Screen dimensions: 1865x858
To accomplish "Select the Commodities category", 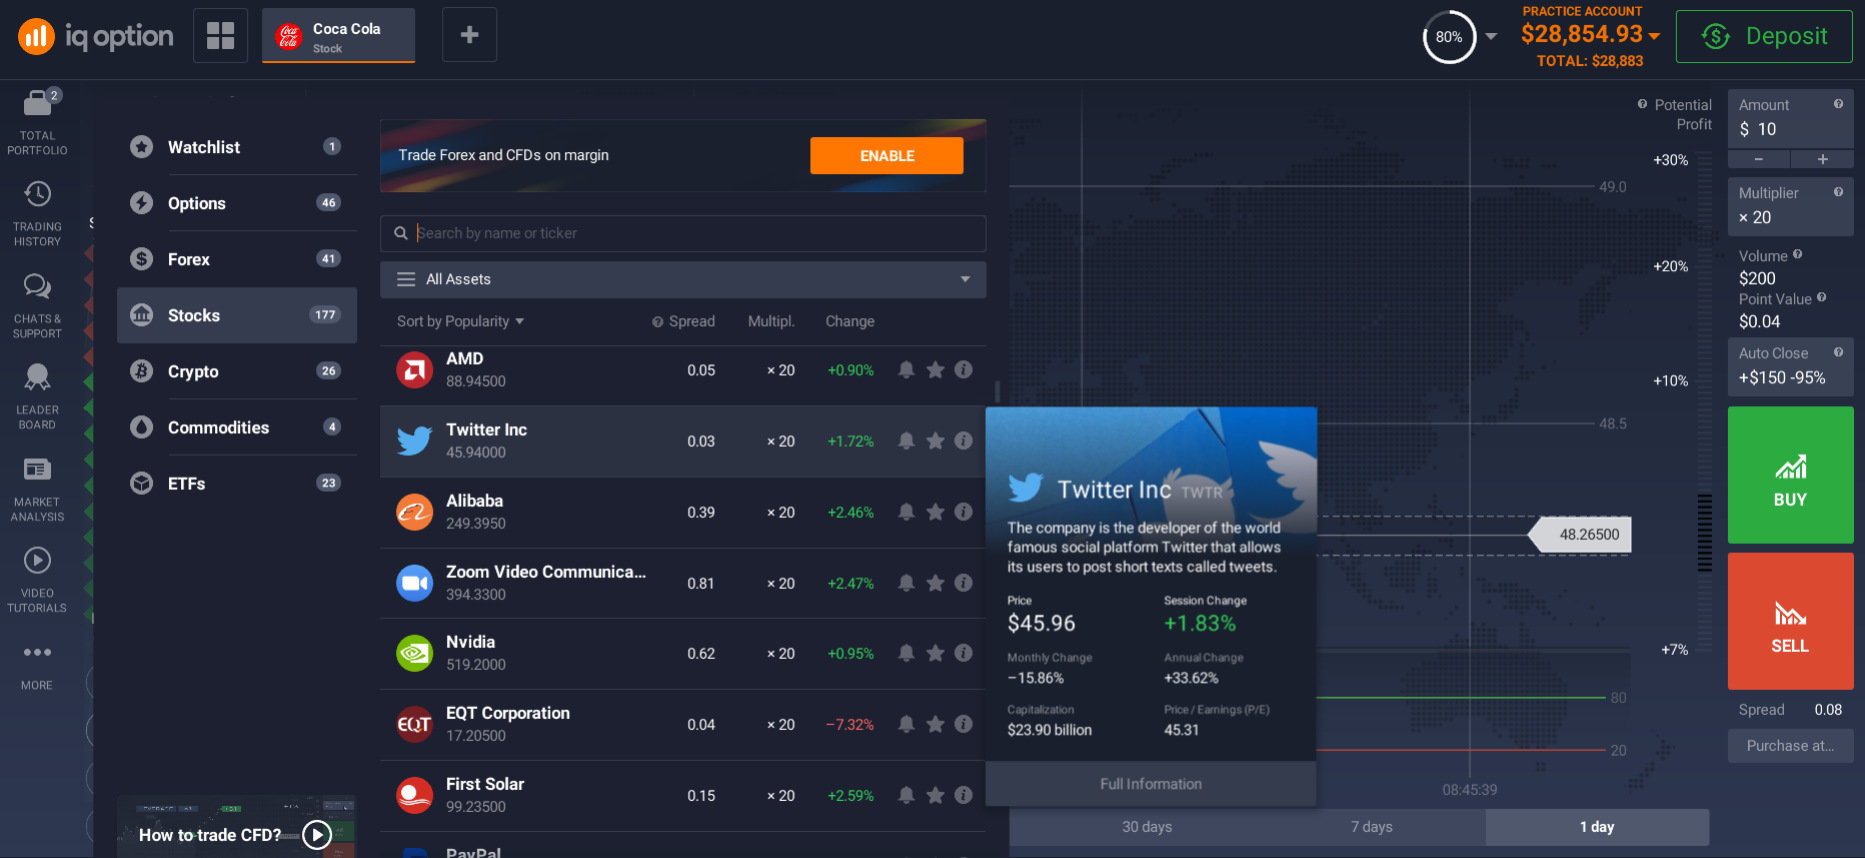I will coord(237,427).
